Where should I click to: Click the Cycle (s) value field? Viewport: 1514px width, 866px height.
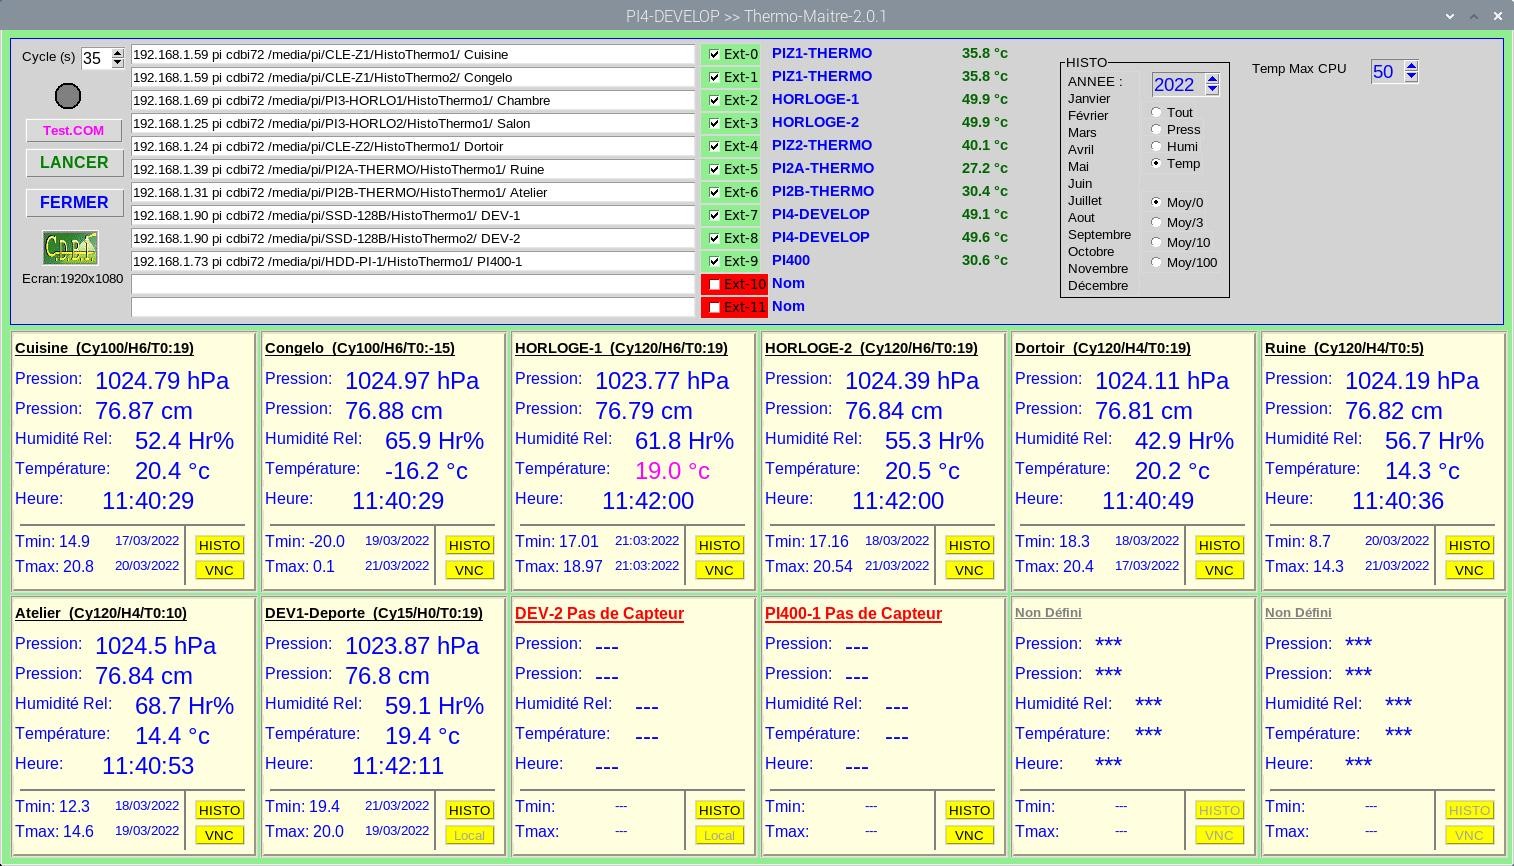95,58
